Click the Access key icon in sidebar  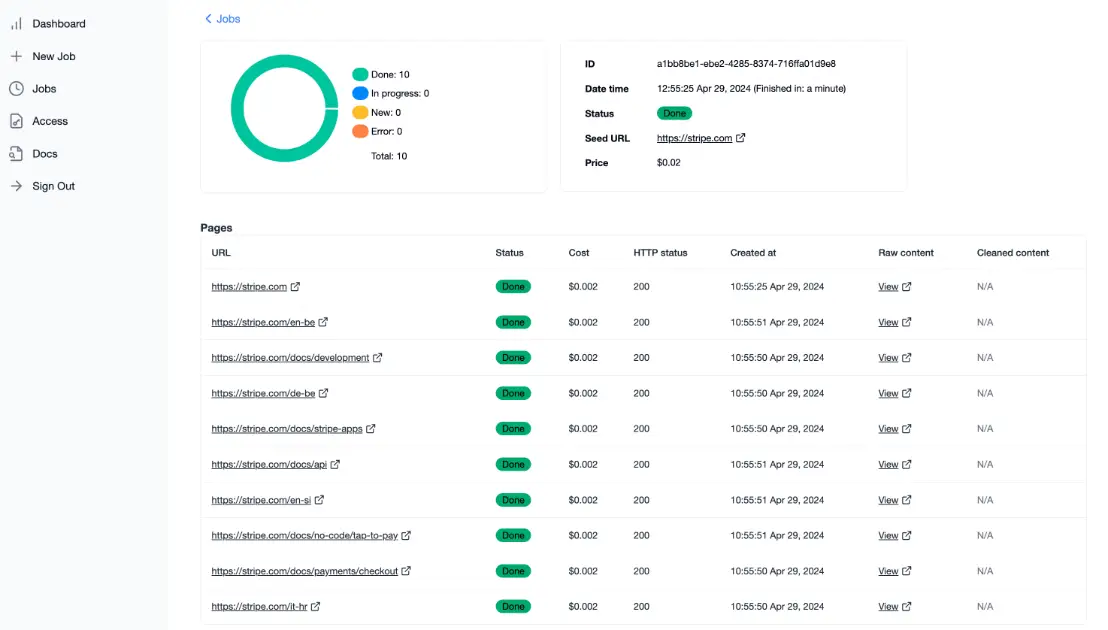[17, 121]
